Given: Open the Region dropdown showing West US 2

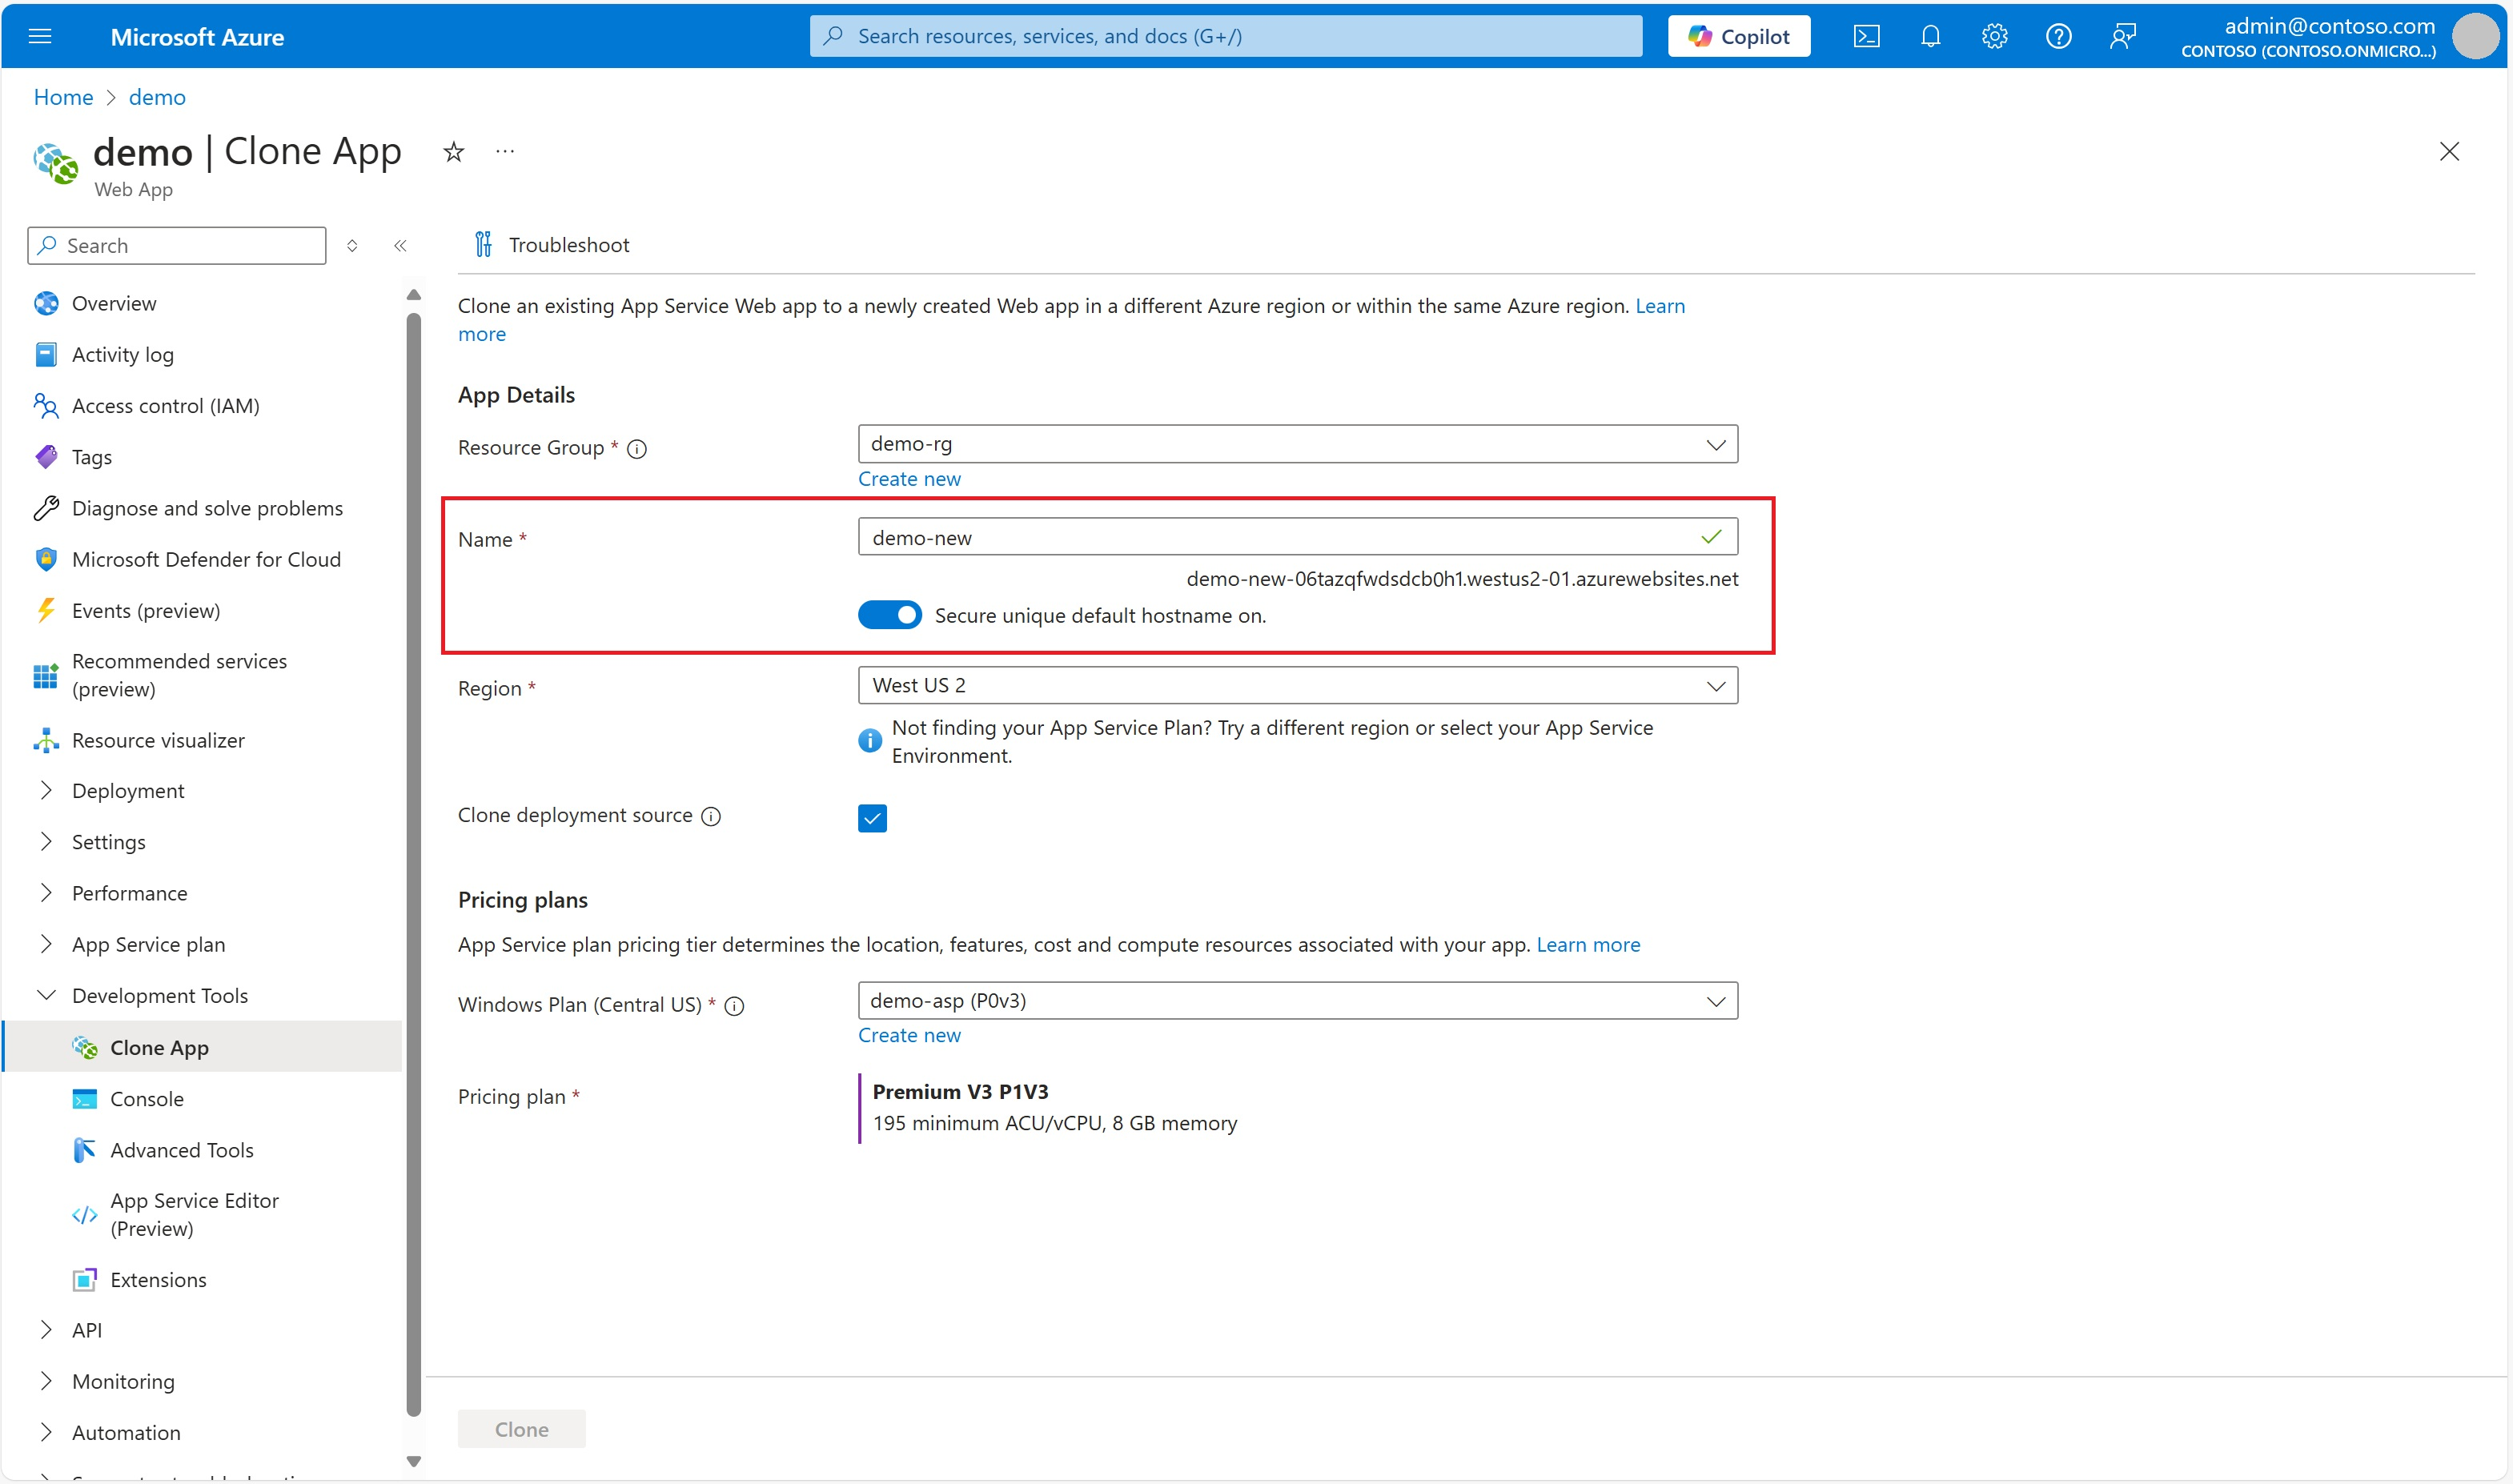Looking at the screenshot, I should pyautogui.click(x=1716, y=685).
